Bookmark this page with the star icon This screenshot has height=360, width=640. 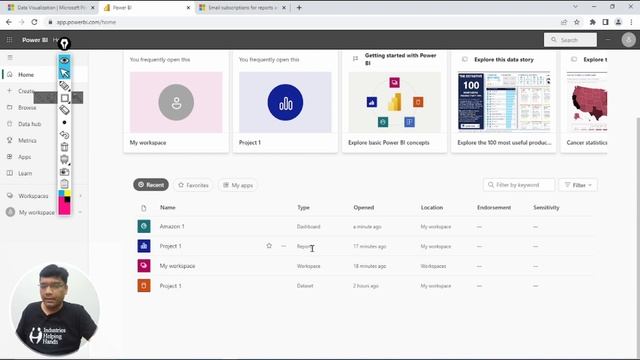pos(577,22)
